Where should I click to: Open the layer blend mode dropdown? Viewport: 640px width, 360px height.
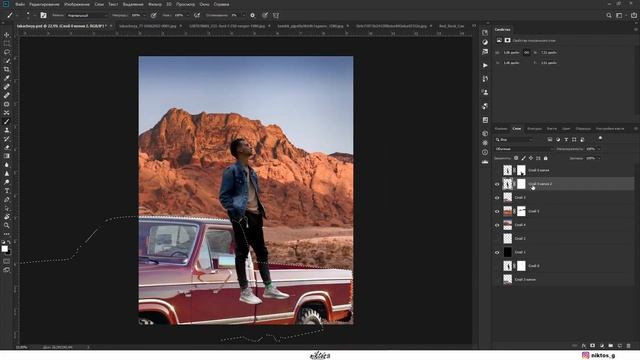coord(523,149)
